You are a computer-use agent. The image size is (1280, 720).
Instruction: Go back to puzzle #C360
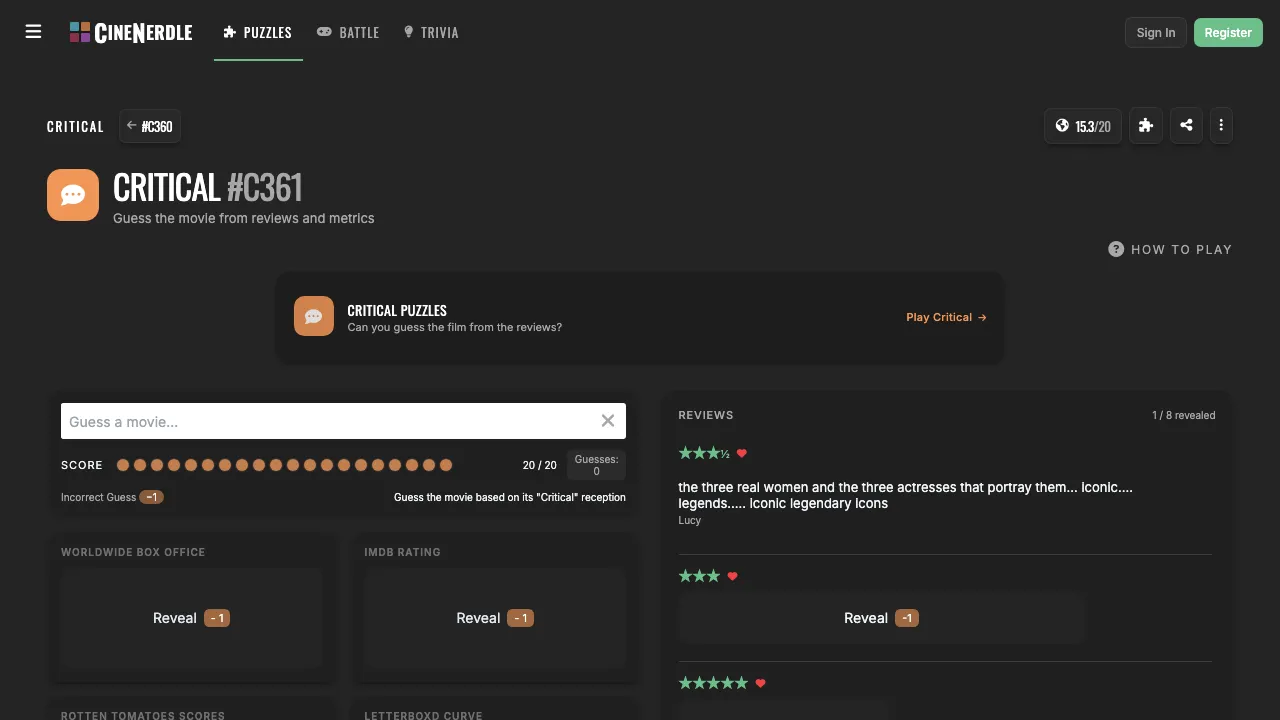(x=150, y=126)
